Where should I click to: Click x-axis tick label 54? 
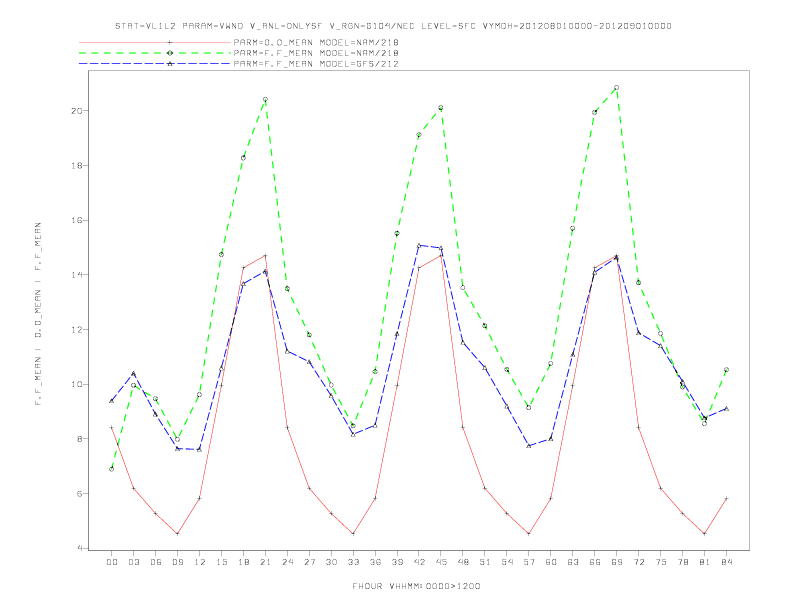[507, 562]
